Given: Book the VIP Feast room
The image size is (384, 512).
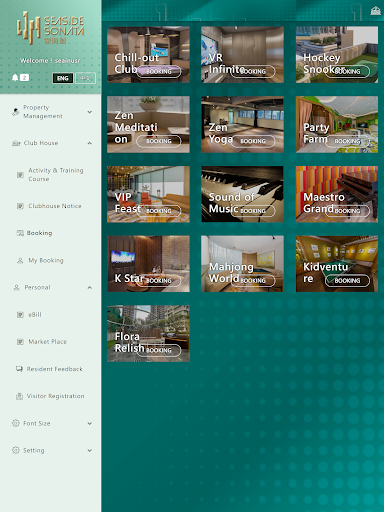Looking at the screenshot, I should tap(159, 211).
